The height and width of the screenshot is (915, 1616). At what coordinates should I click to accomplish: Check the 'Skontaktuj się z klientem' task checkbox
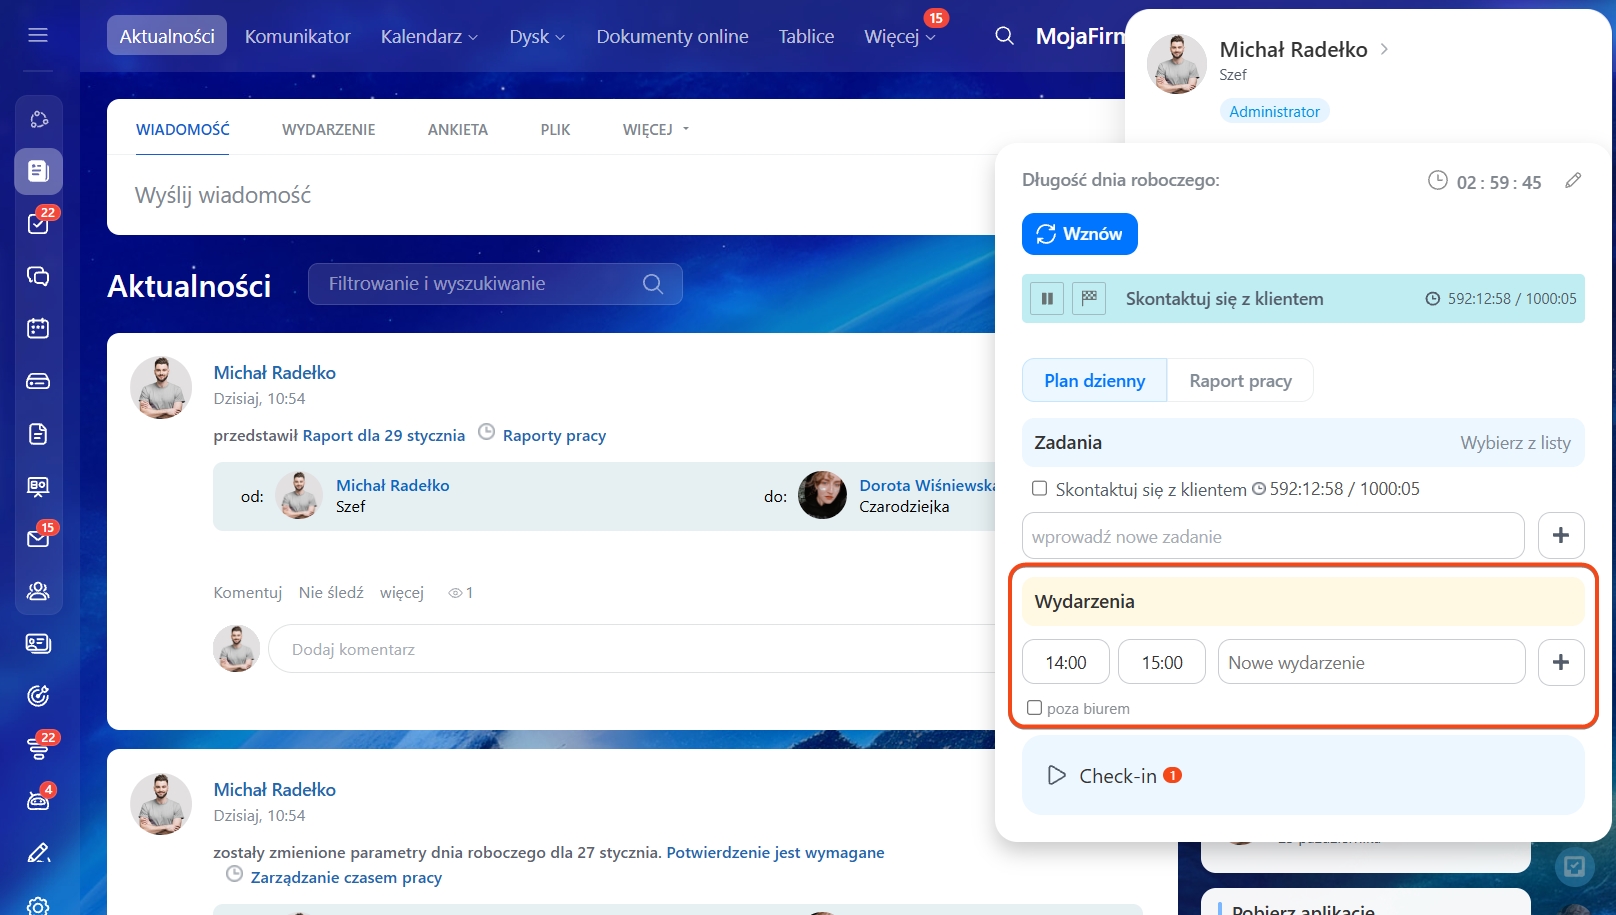tap(1039, 489)
